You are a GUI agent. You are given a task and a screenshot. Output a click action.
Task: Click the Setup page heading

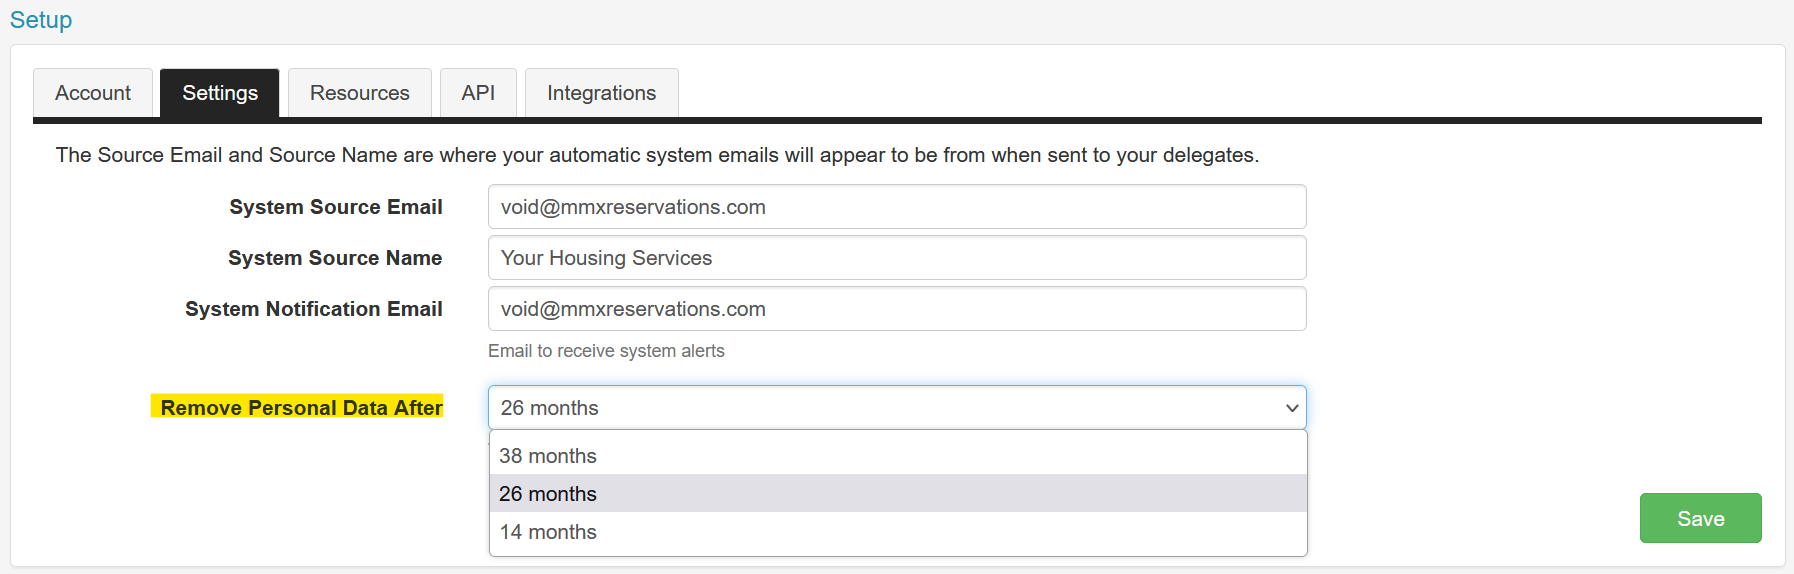[41, 20]
